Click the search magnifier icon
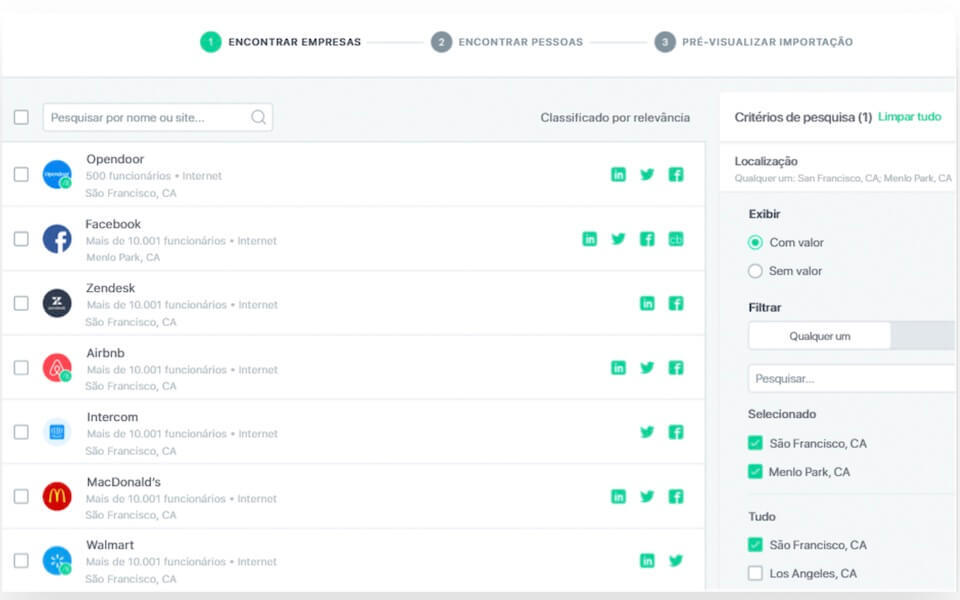The width and height of the screenshot is (960, 600). (259, 117)
